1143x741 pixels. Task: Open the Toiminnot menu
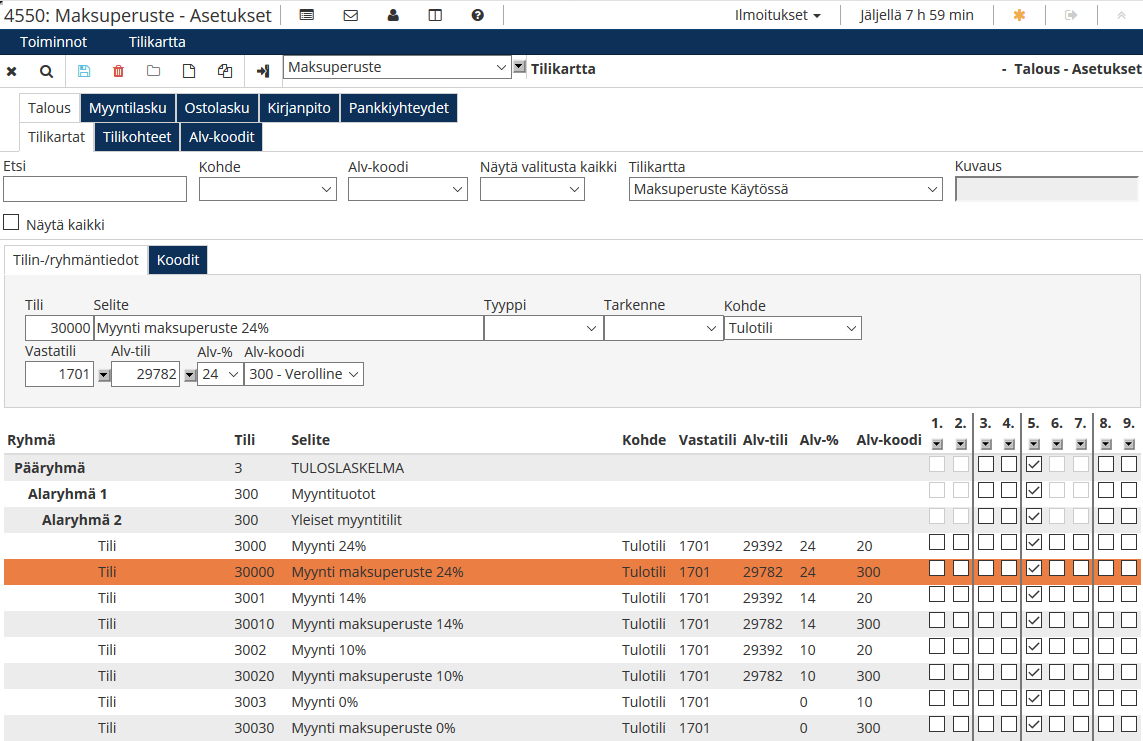click(53, 42)
